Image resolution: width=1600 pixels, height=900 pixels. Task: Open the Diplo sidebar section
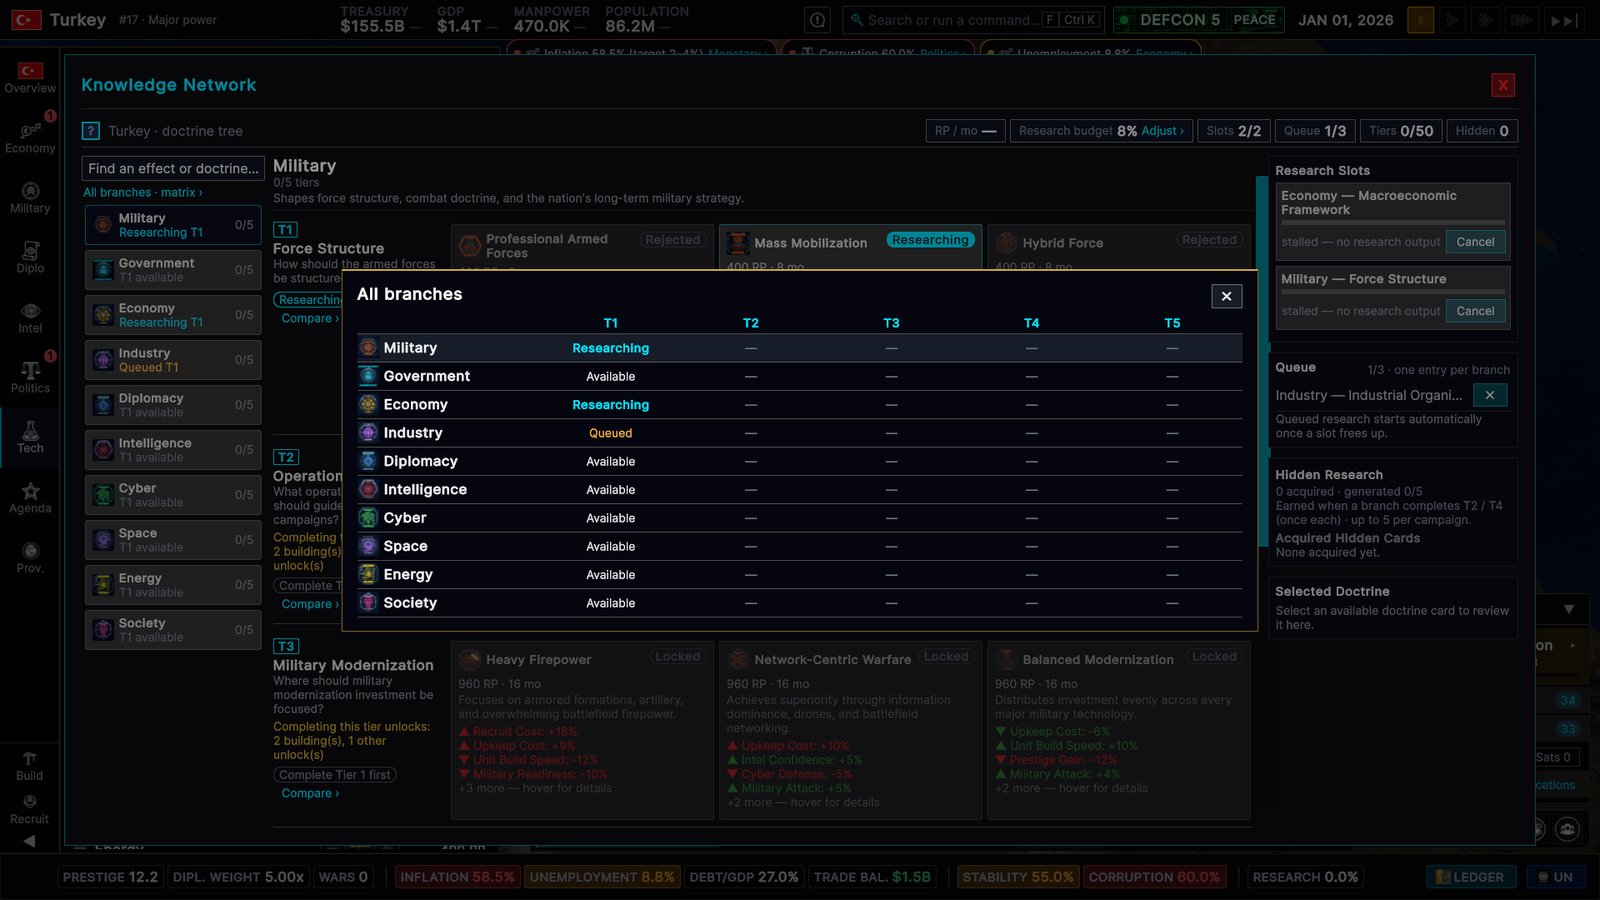[30, 258]
